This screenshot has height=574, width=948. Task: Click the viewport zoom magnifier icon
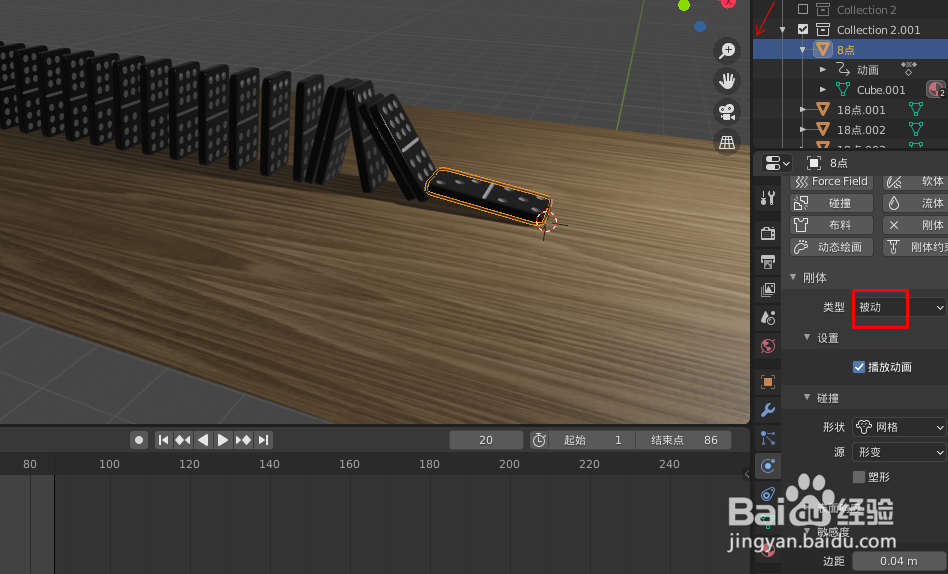click(x=727, y=51)
